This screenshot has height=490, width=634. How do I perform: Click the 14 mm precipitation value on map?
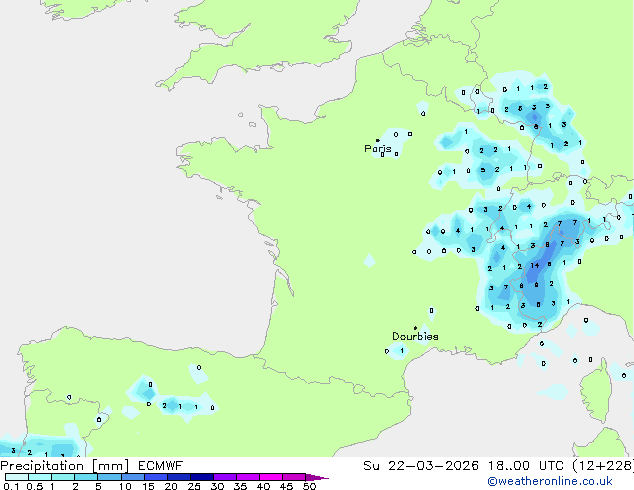point(535,266)
